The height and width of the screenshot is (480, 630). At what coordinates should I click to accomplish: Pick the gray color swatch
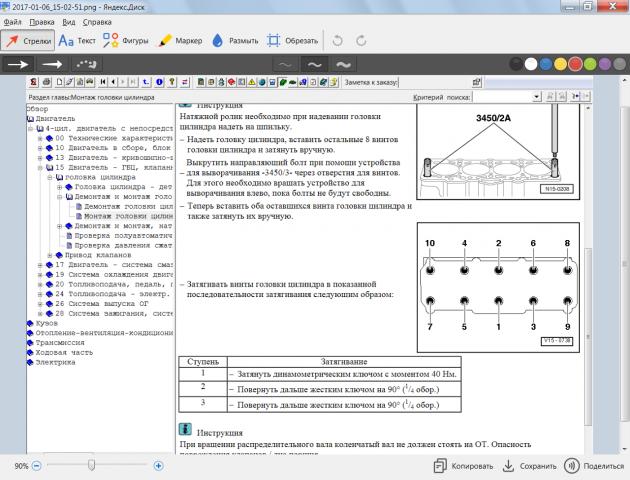click(x=620, y=64)
